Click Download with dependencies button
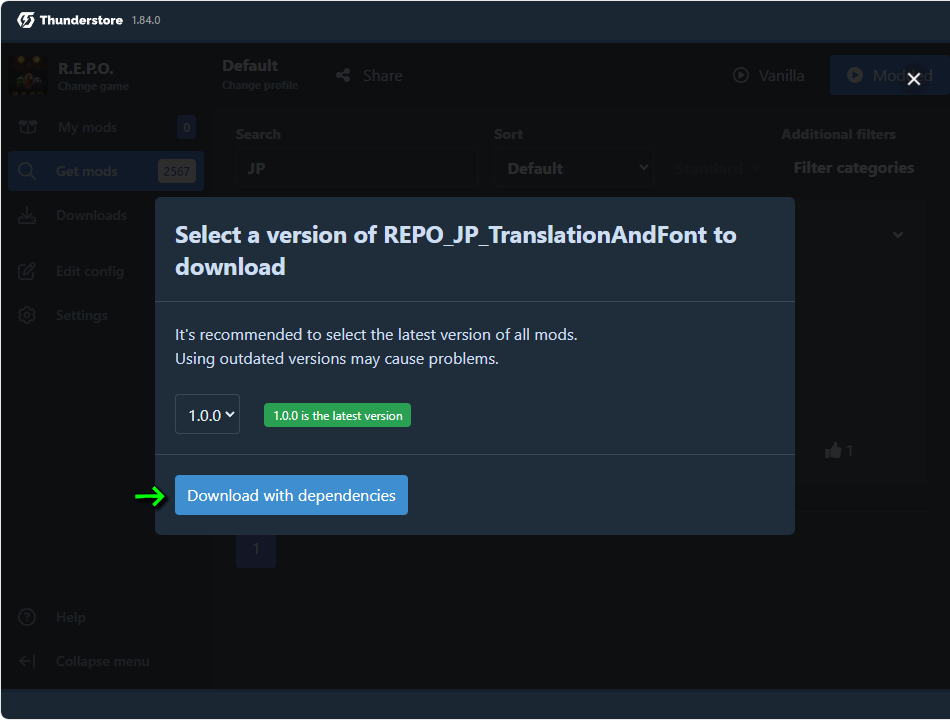Viewport: 950px width, 720px height. (291, 495)
